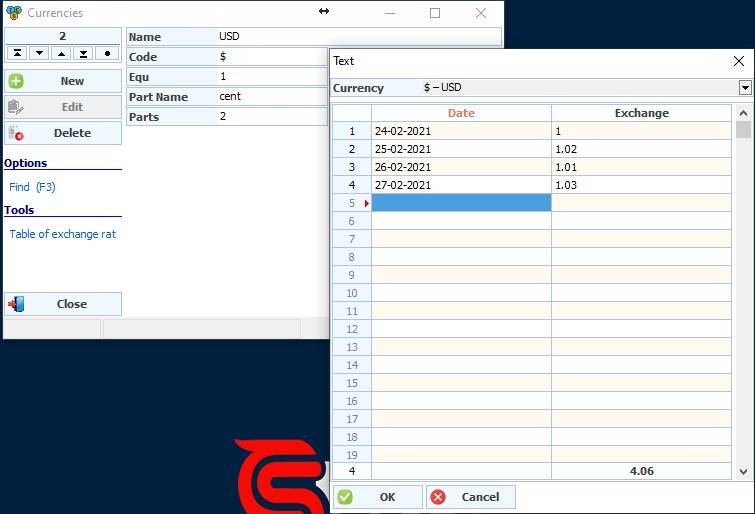Click the New currency button
Viewport: 755px width, 514px height.
63,81
